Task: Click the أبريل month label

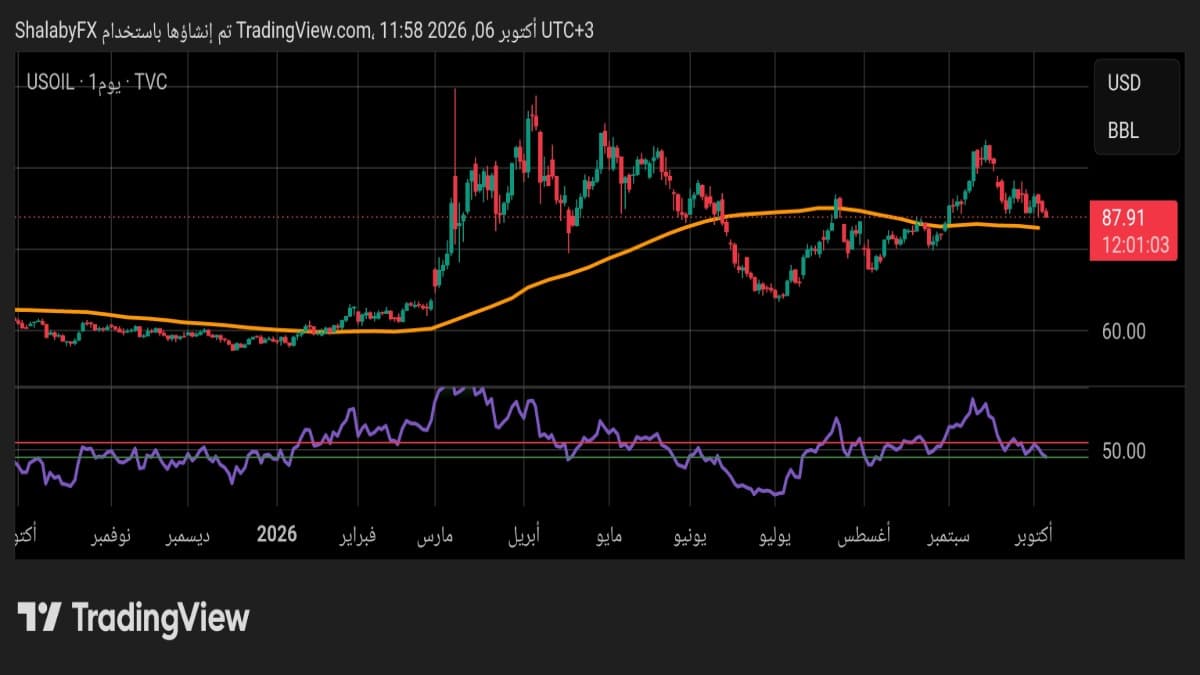Action: pos(523,536)
